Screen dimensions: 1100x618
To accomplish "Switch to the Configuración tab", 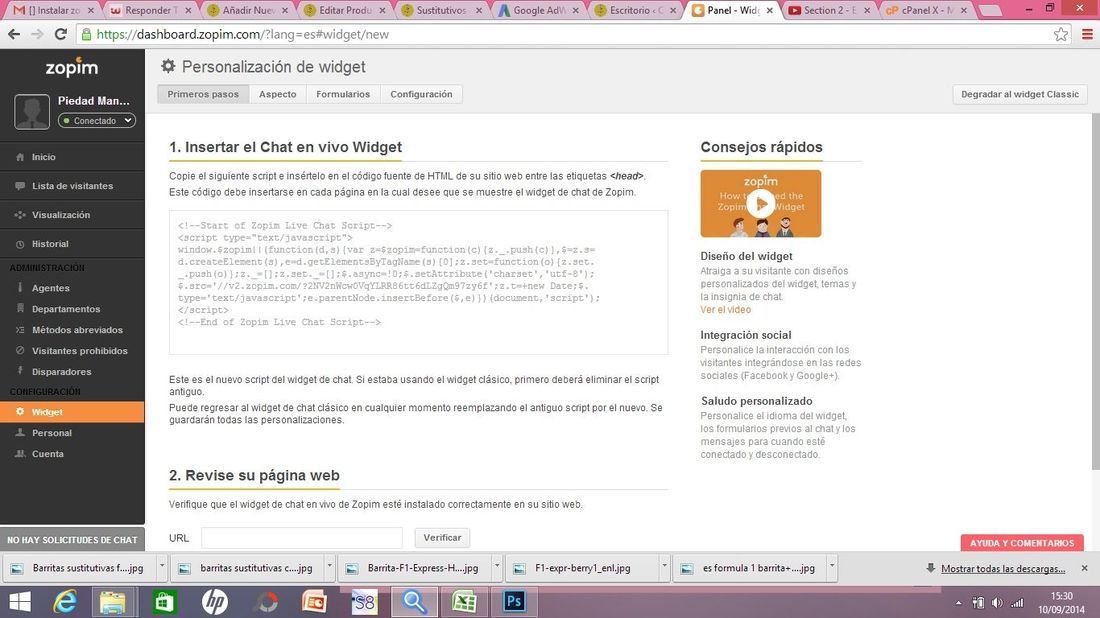I will pyautogui.click(x=421, y=94).
